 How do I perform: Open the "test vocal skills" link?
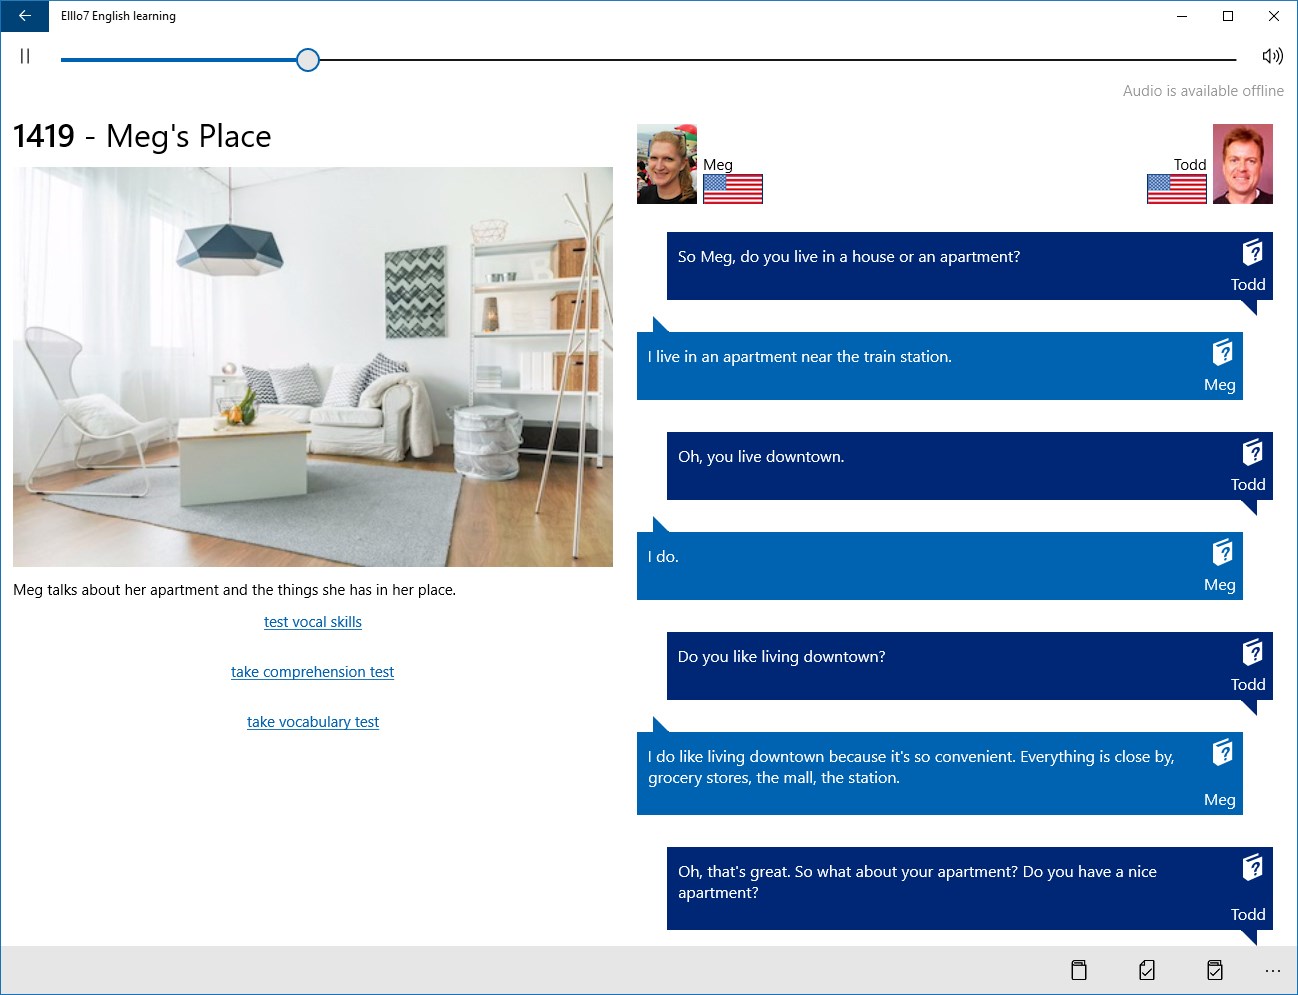coord(312,621)
